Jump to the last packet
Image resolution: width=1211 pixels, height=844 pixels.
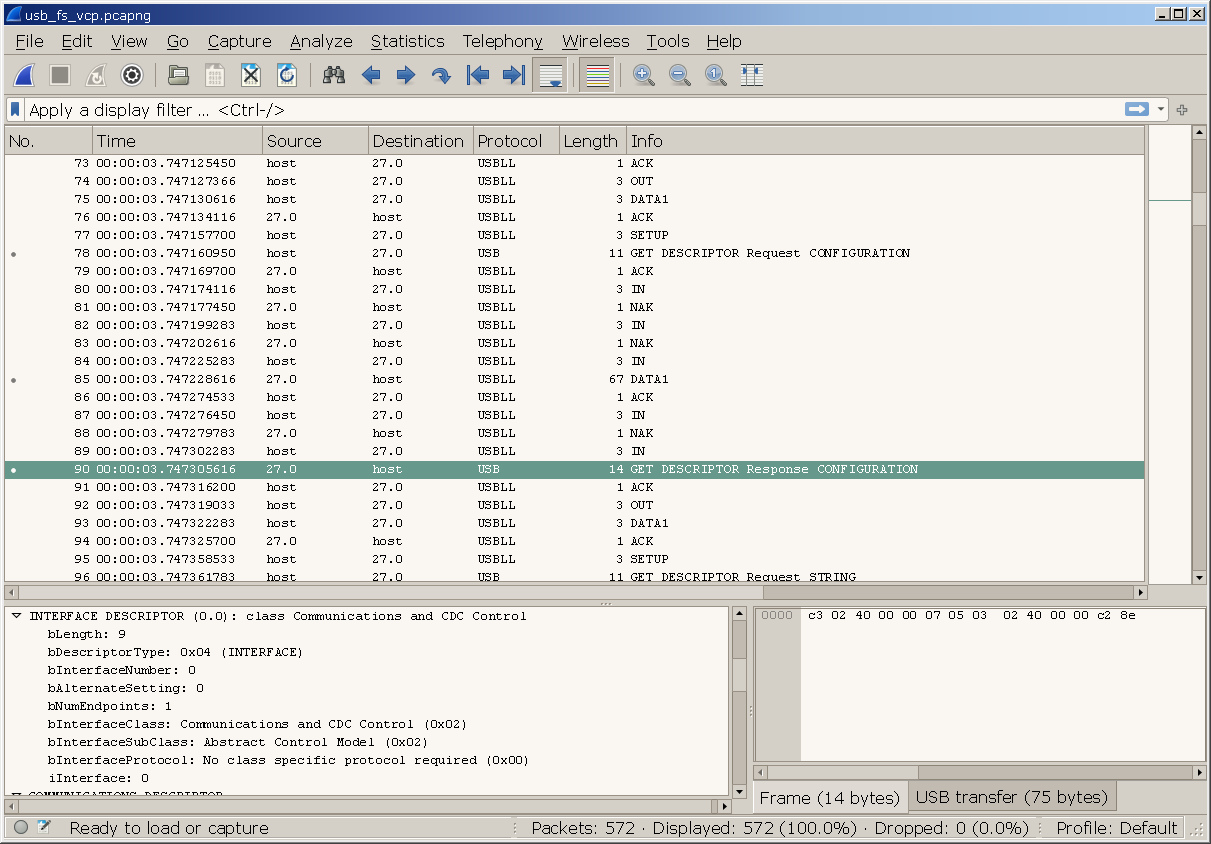point(514,76)
